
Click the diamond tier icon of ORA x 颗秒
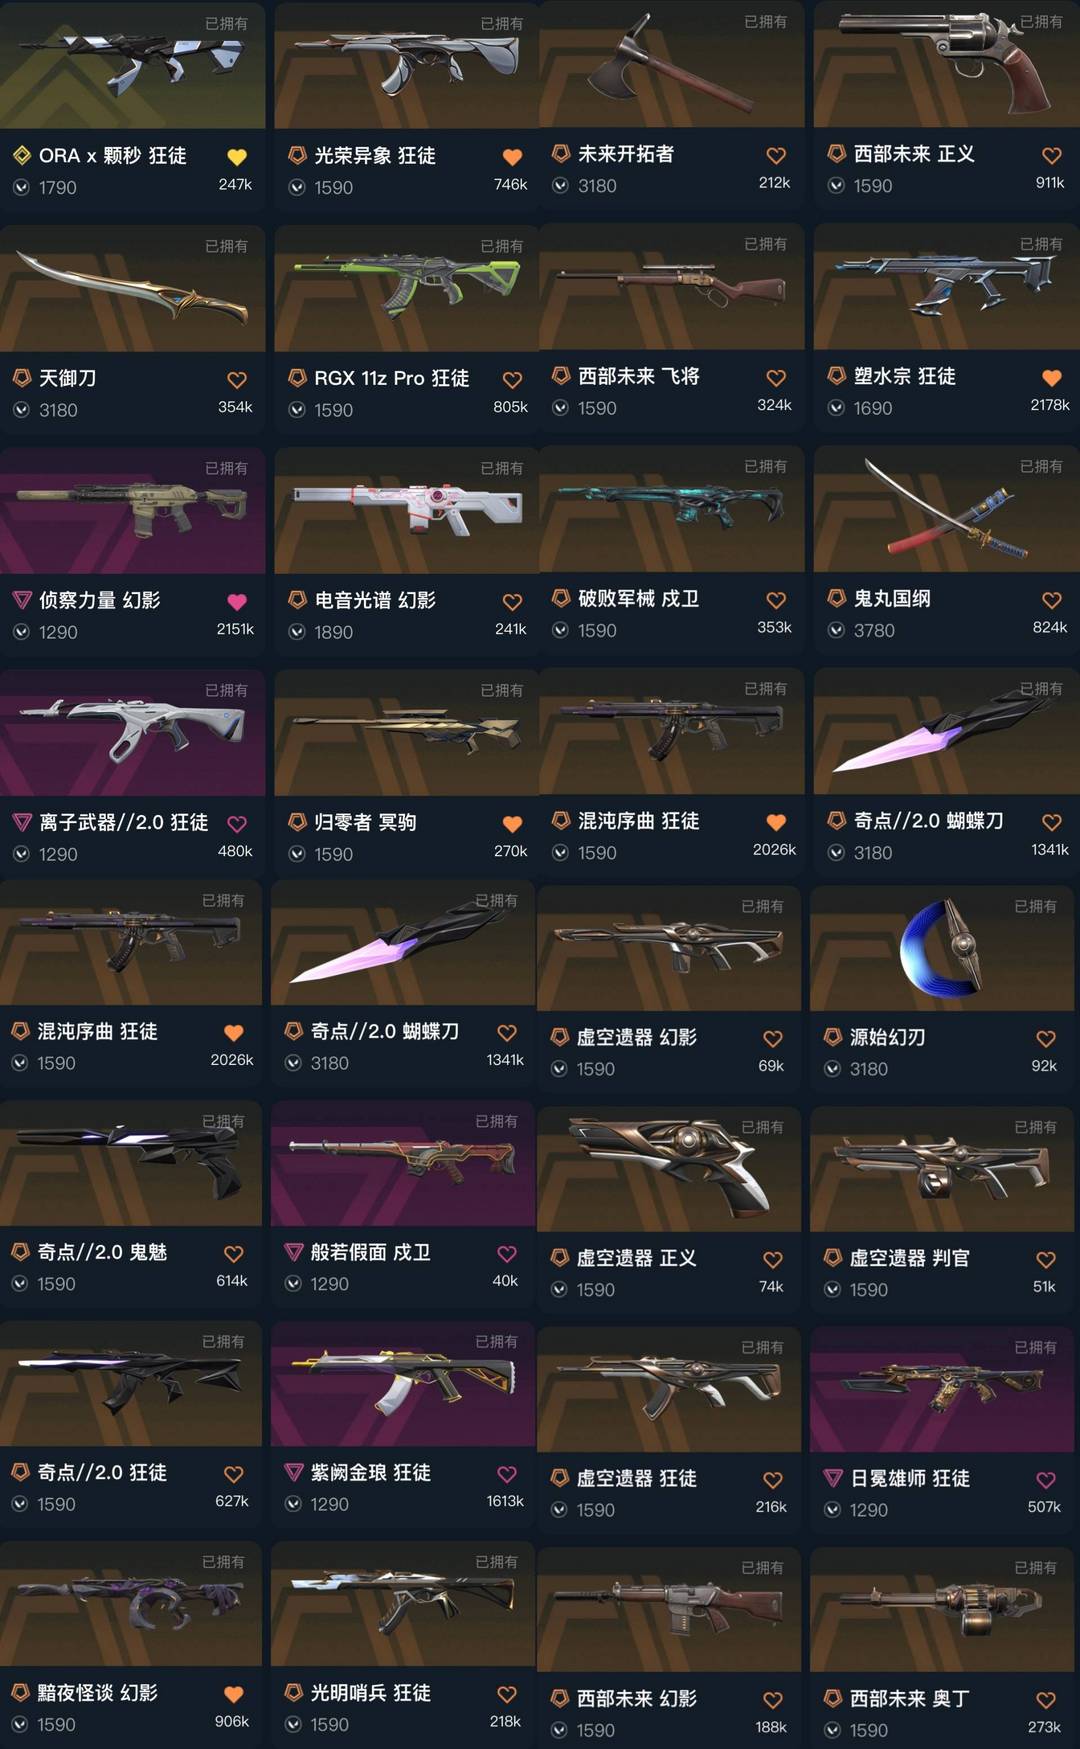point(22,155)
